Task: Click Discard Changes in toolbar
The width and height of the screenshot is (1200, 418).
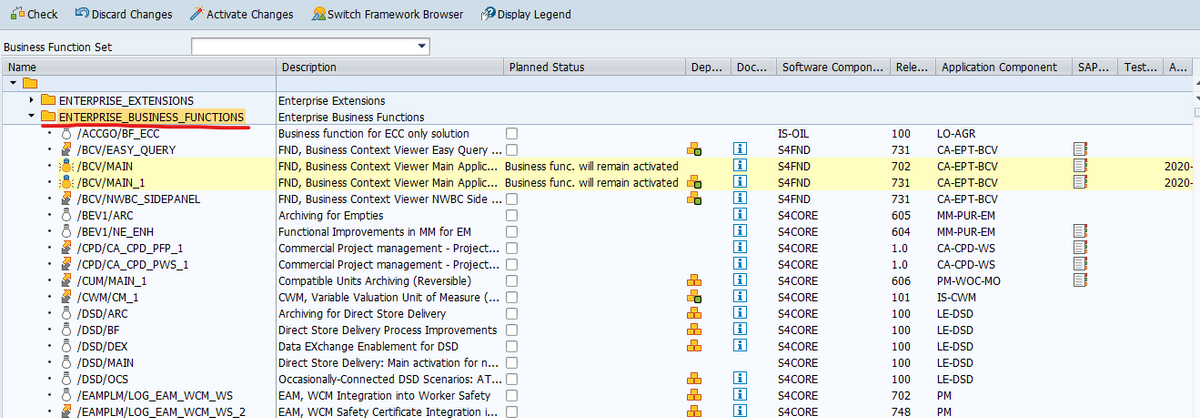Action: tap(122, 14)
